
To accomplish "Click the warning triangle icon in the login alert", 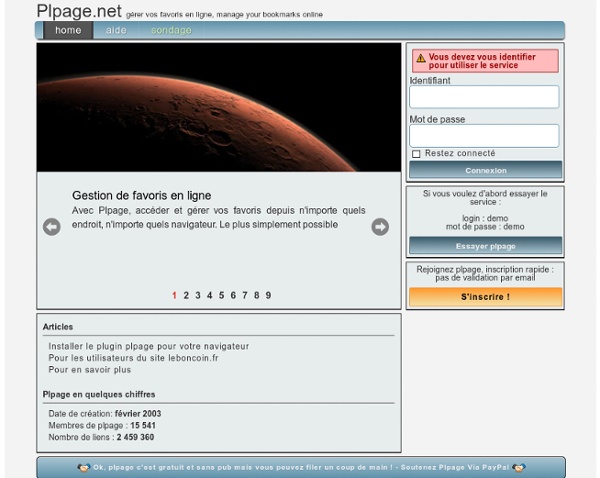I will [421, 58].
